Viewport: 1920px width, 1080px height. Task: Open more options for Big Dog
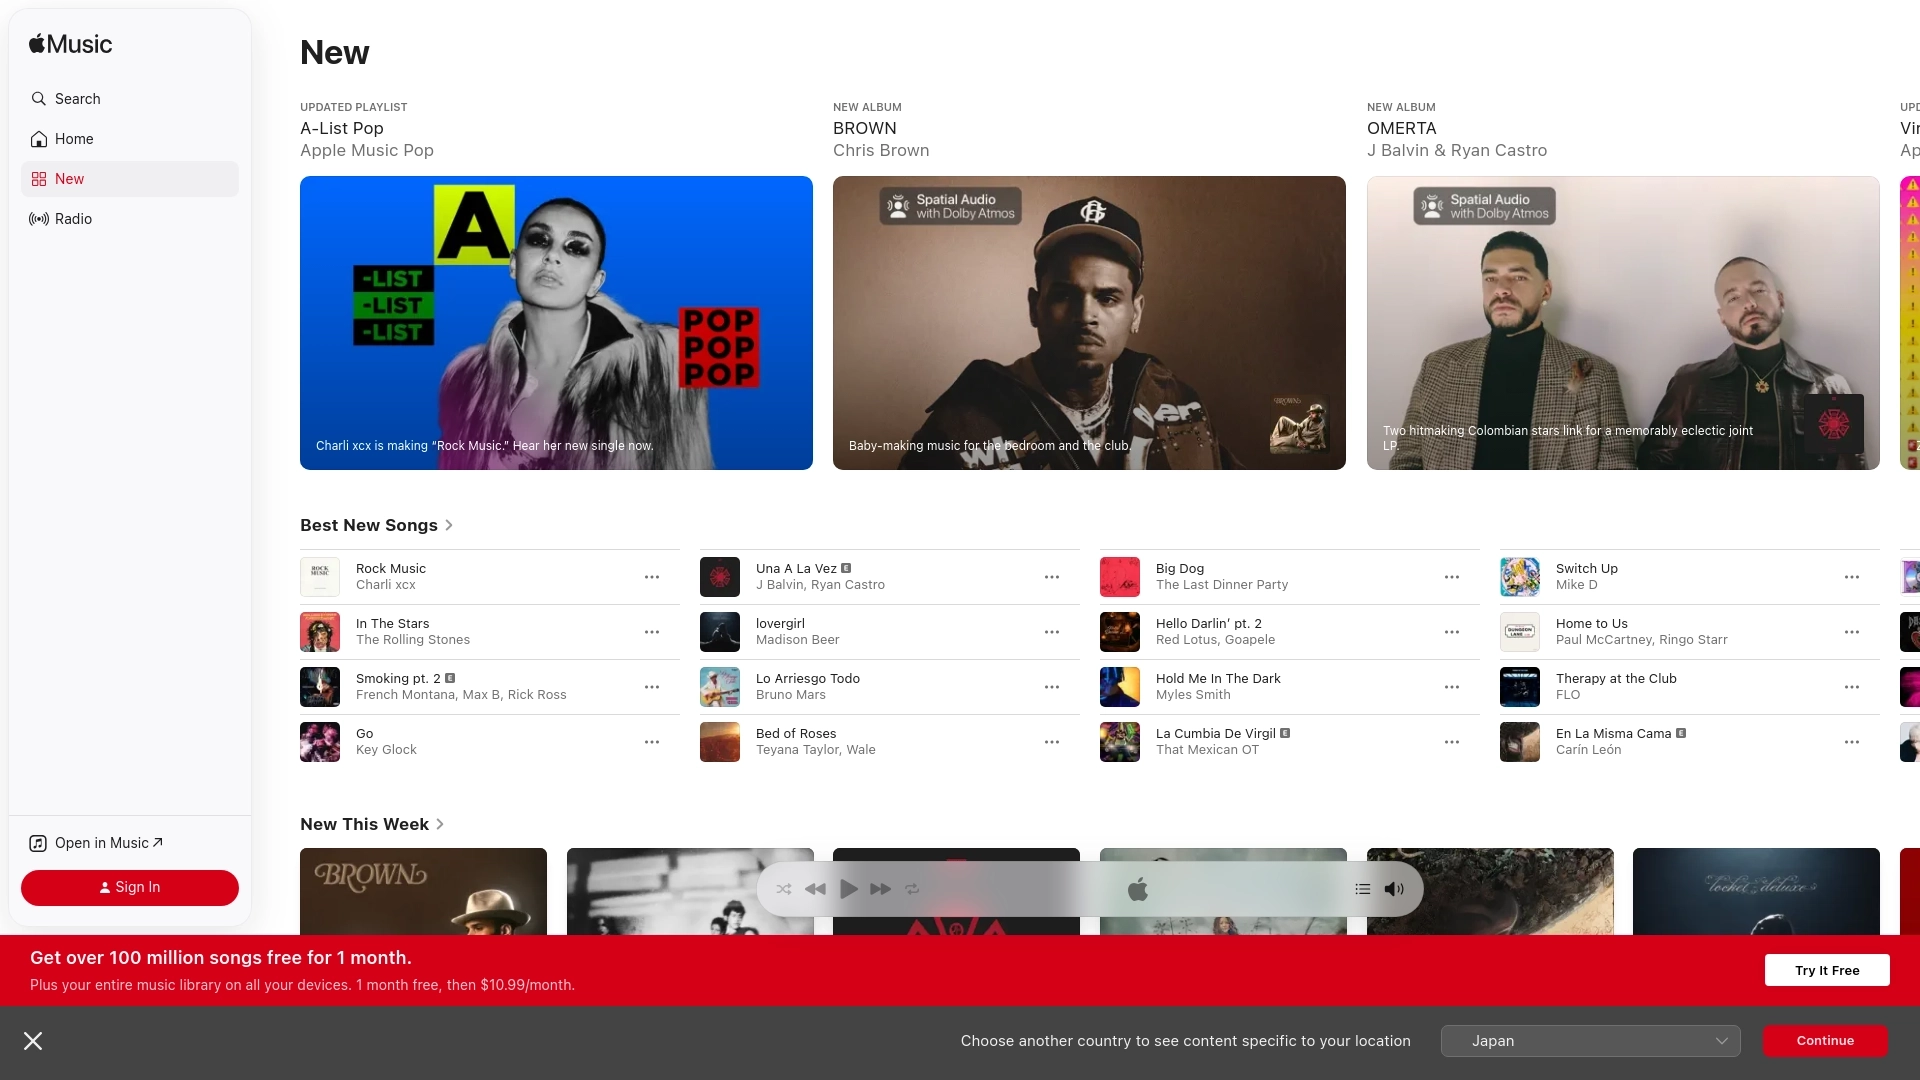pos(1452,577)
